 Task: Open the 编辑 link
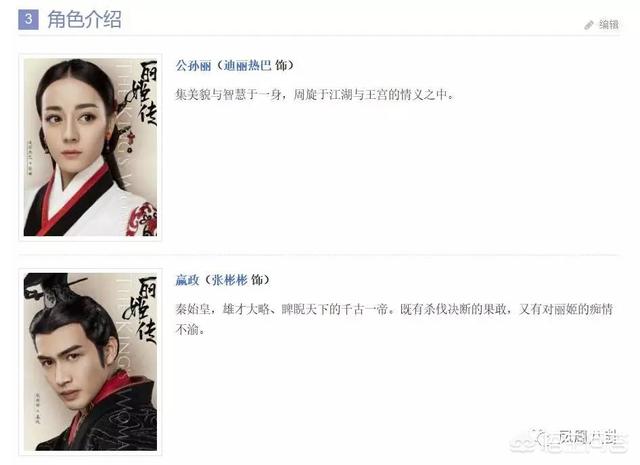pos(609,25)
